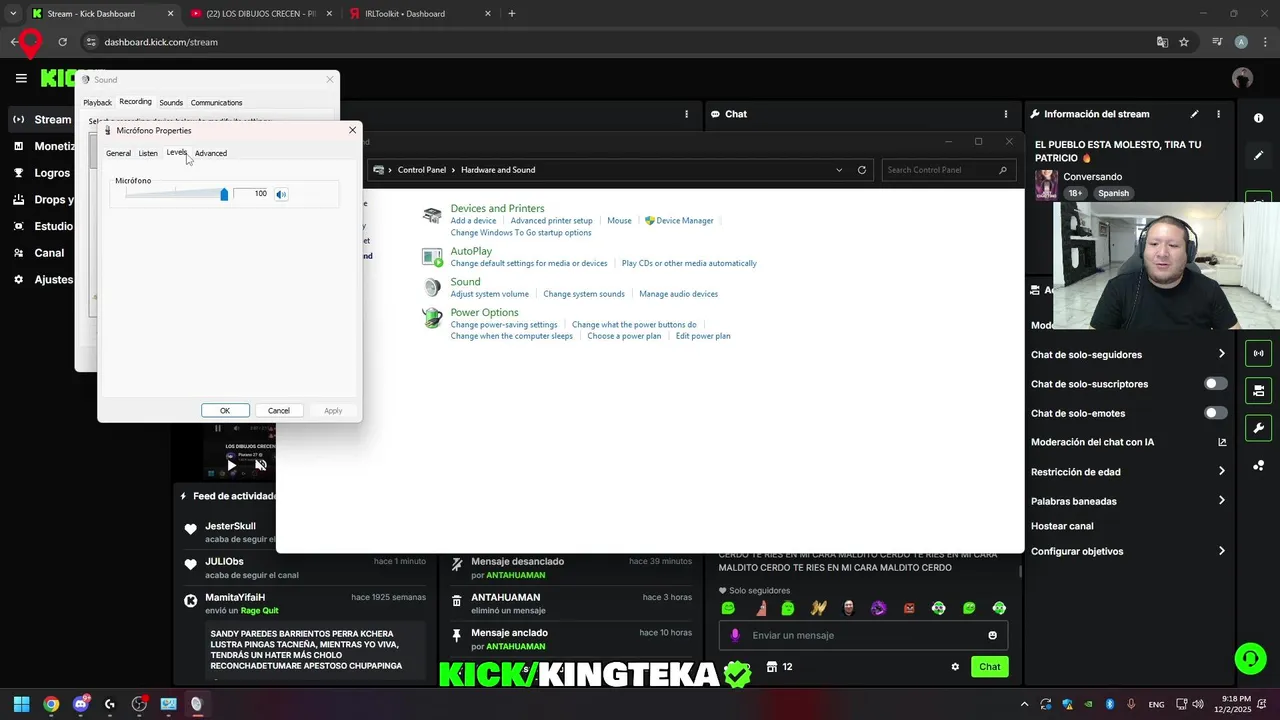Open the Playback tab in the Sound window

click(x=97, y=103)
